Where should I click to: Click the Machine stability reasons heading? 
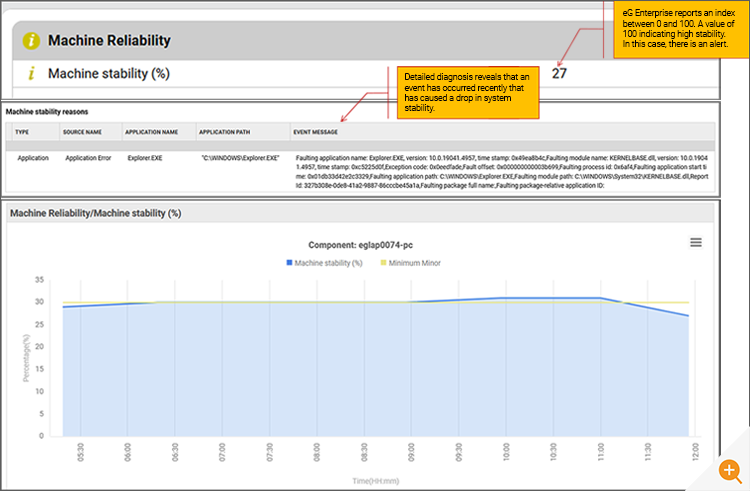click(x=47, y=112)
